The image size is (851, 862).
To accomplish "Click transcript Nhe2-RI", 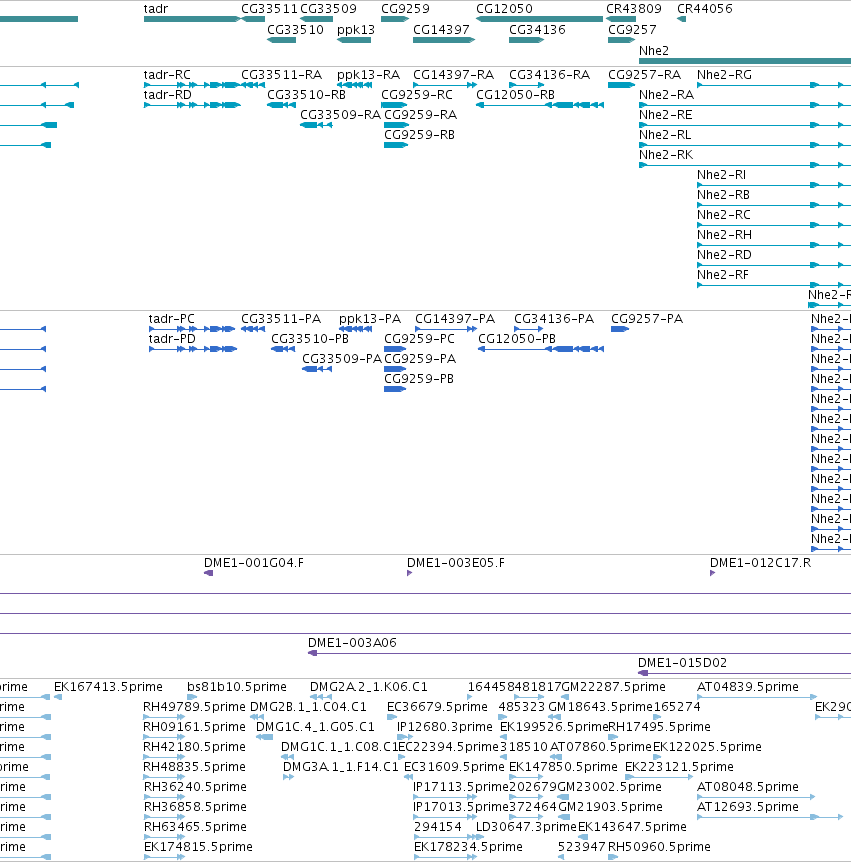I will (721, 174).
